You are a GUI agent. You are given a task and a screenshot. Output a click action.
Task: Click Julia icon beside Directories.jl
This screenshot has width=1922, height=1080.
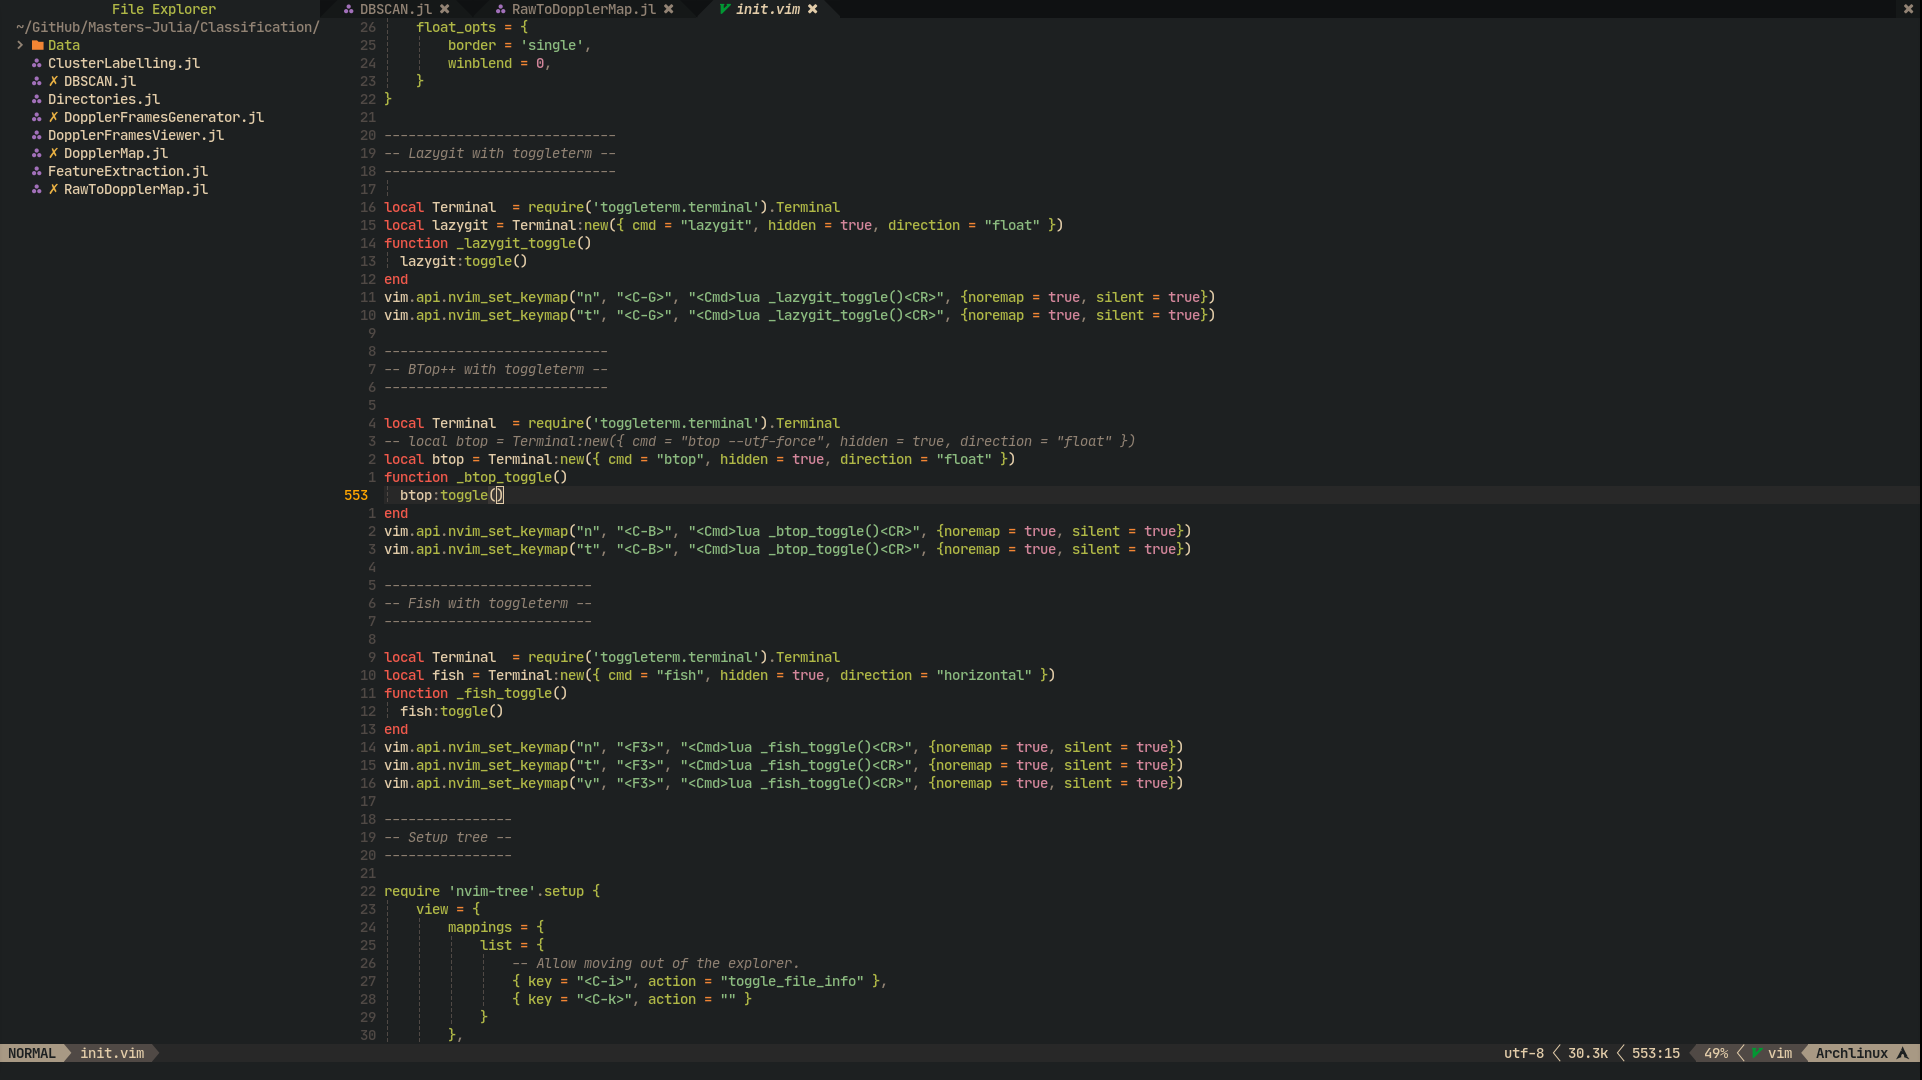coord(37,99)
